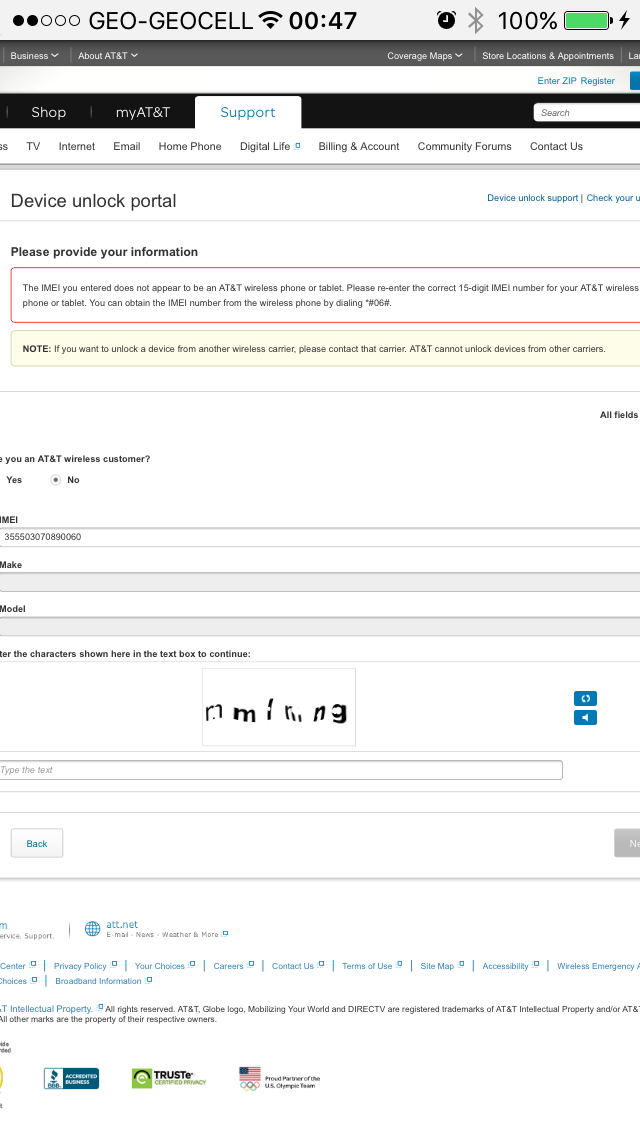
Task: Click the att.net globe icon
Action: click(x=92, y=929)
